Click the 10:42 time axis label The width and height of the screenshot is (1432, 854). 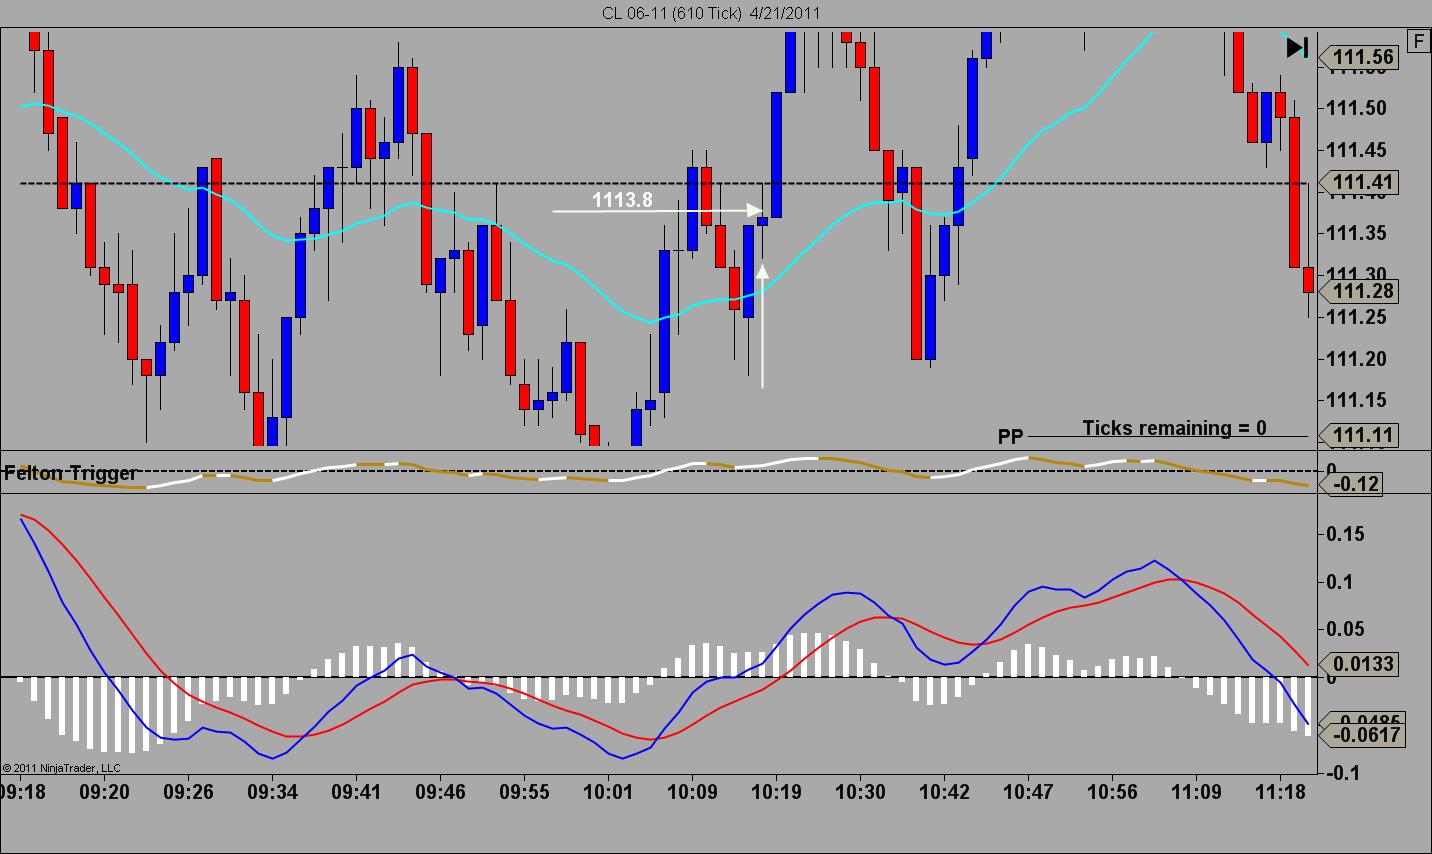(944, 792)
